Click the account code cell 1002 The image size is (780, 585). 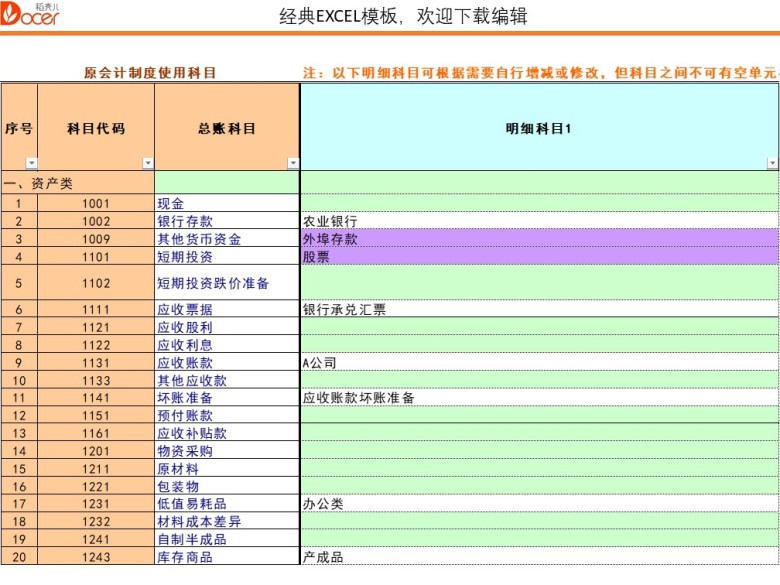96,221
